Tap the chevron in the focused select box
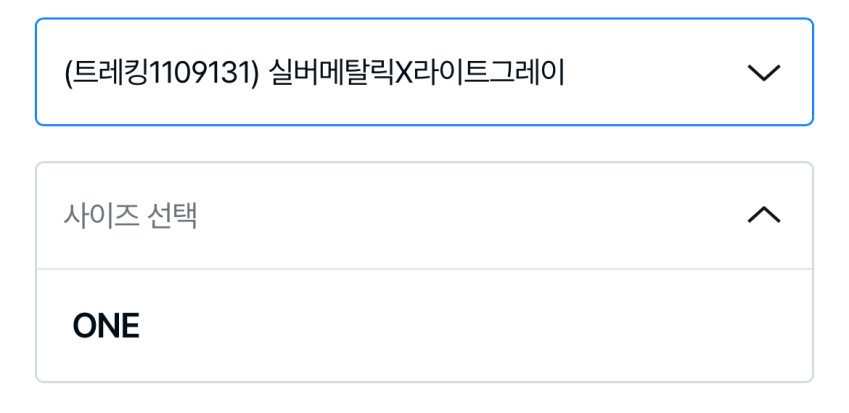Screen dimensions: 849x413 point(763,73)
